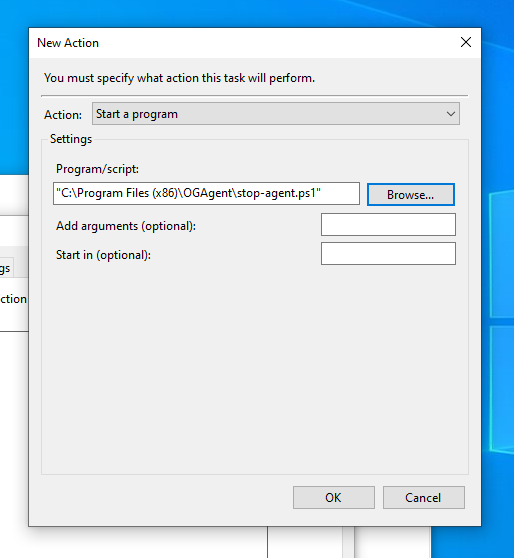Click the 'Add arguments (optional):' label
This screenshot has width=514, height=558.
click(x=126, y=226)
